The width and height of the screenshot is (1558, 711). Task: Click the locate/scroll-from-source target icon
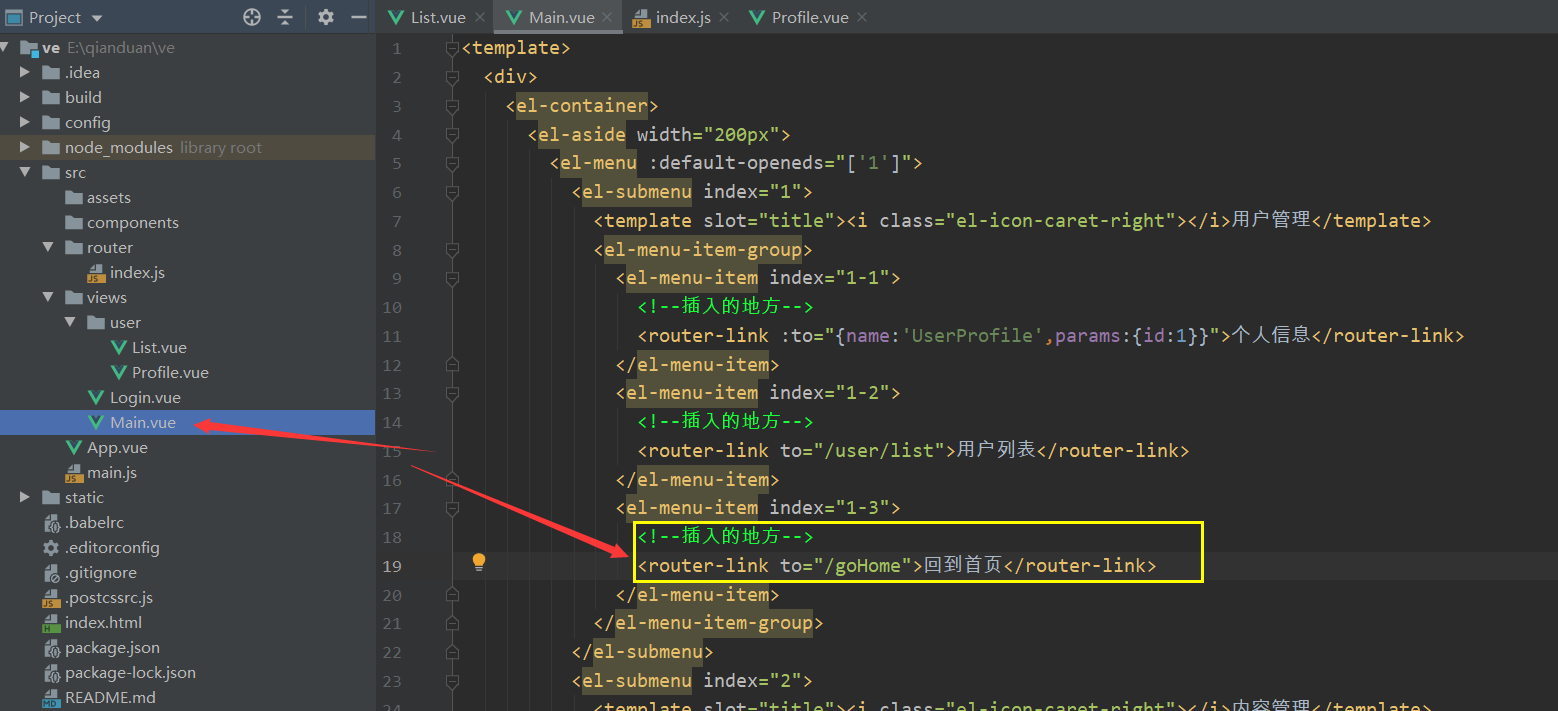[x=252, y=17]
